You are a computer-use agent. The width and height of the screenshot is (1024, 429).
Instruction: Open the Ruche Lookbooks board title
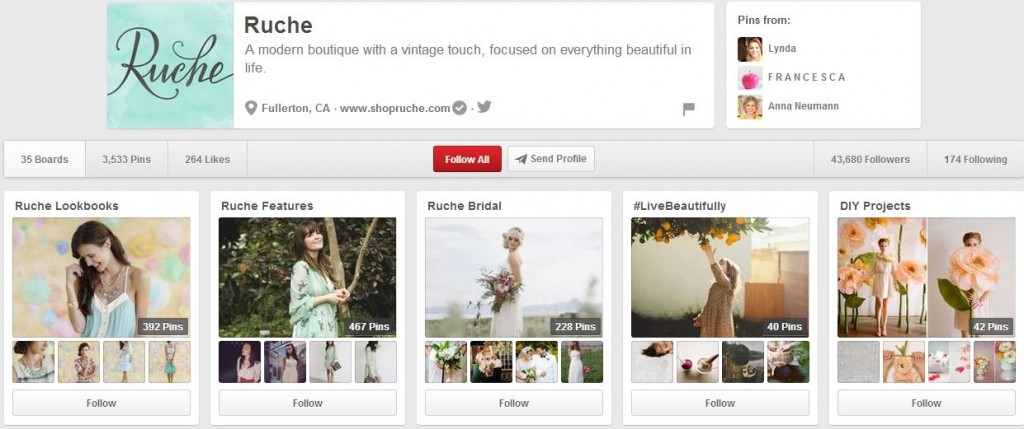[x=67, y=206]
